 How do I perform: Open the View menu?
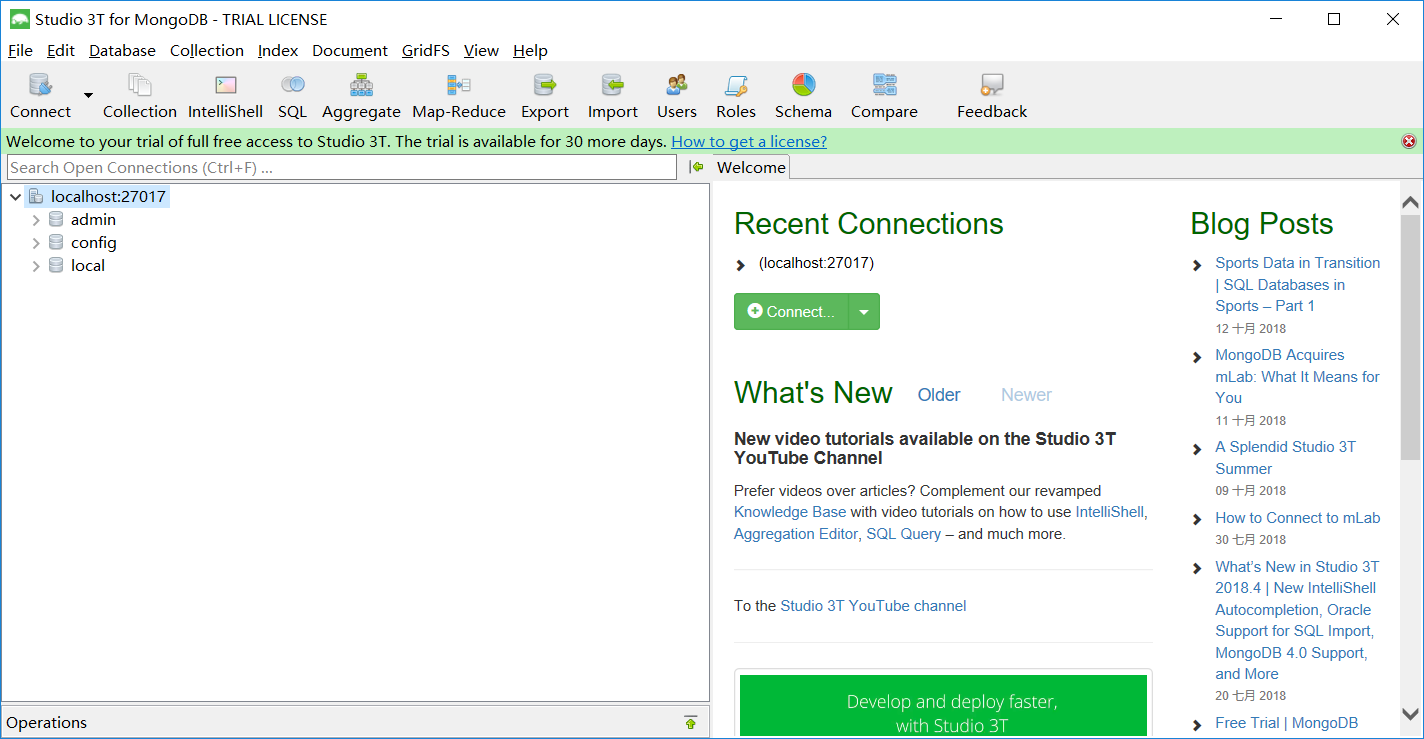481,50
